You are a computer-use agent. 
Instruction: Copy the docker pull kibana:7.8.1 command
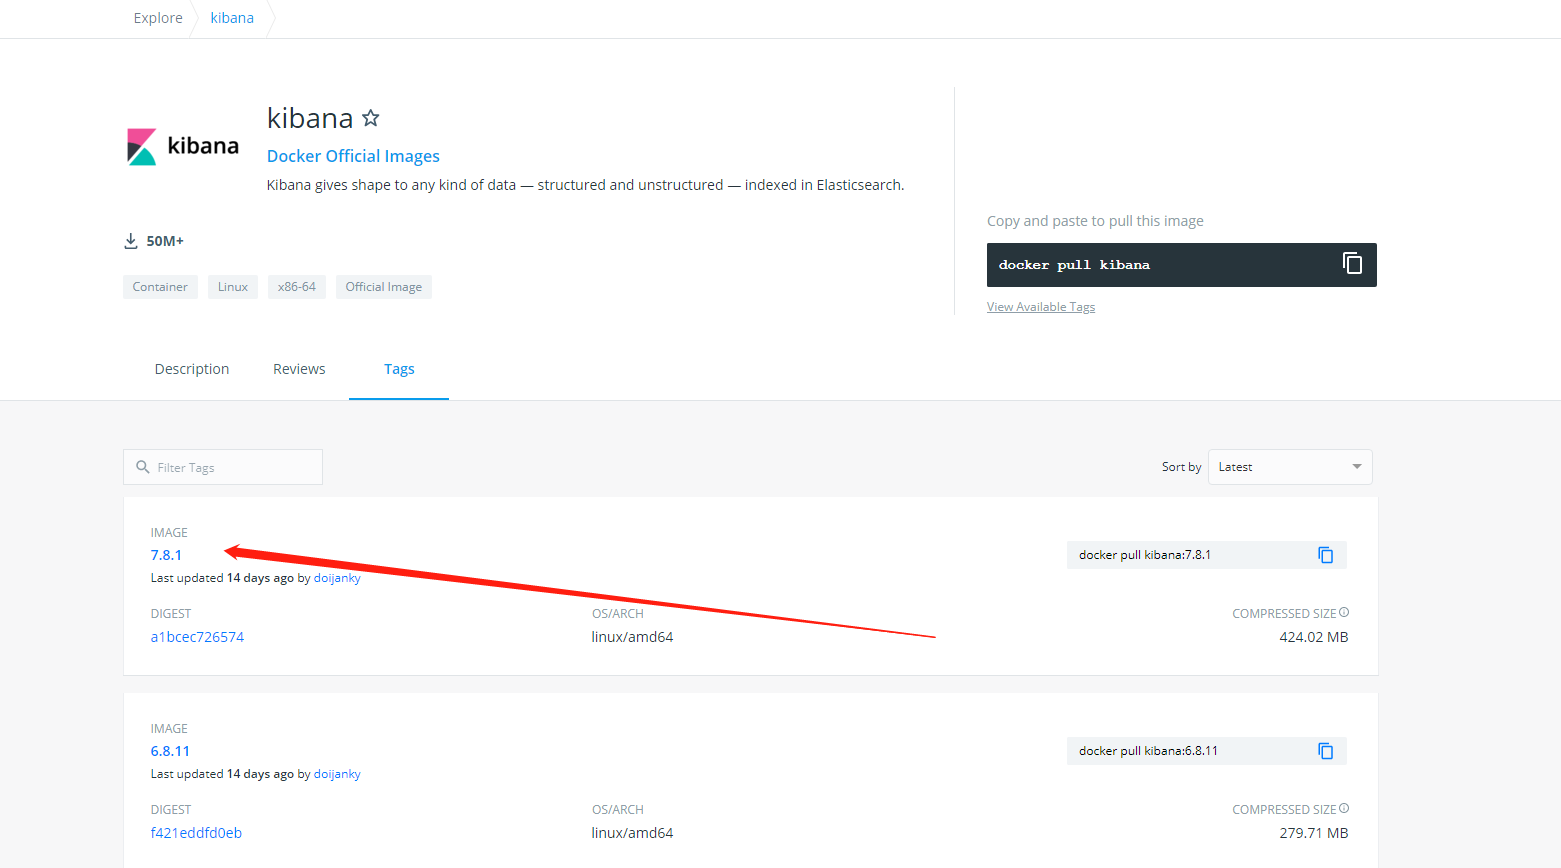click(x=1325, y=555)
